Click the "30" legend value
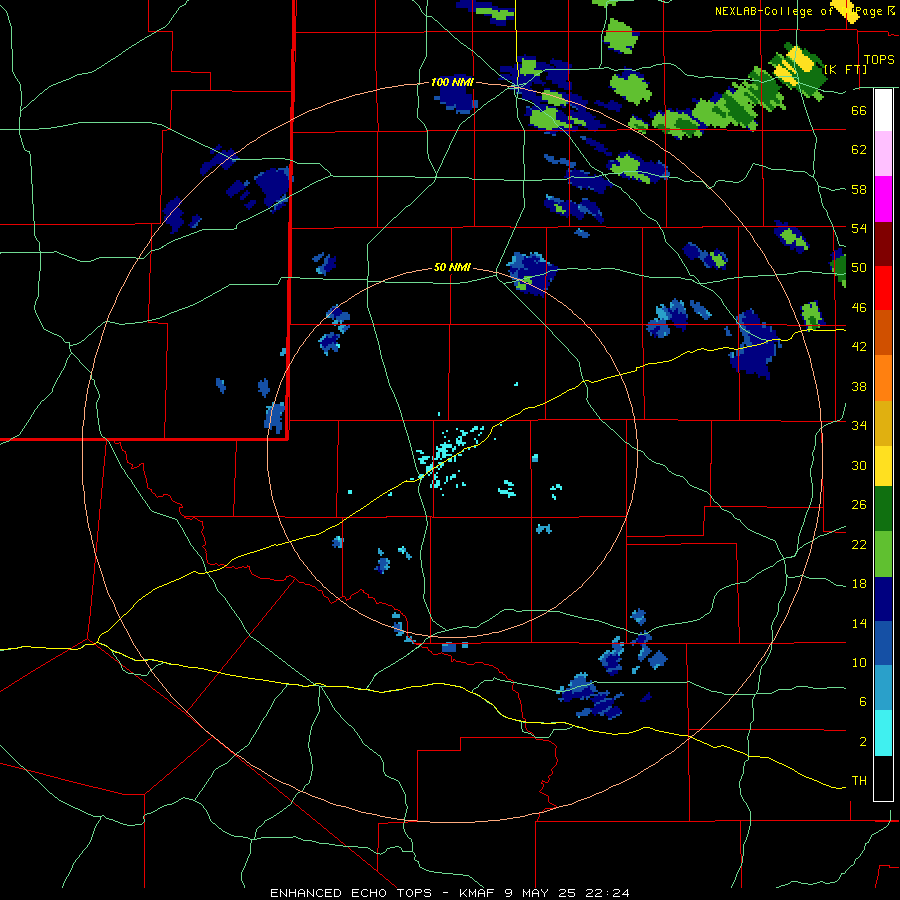Viewport: 900px width, 900px height. [859, 465]
